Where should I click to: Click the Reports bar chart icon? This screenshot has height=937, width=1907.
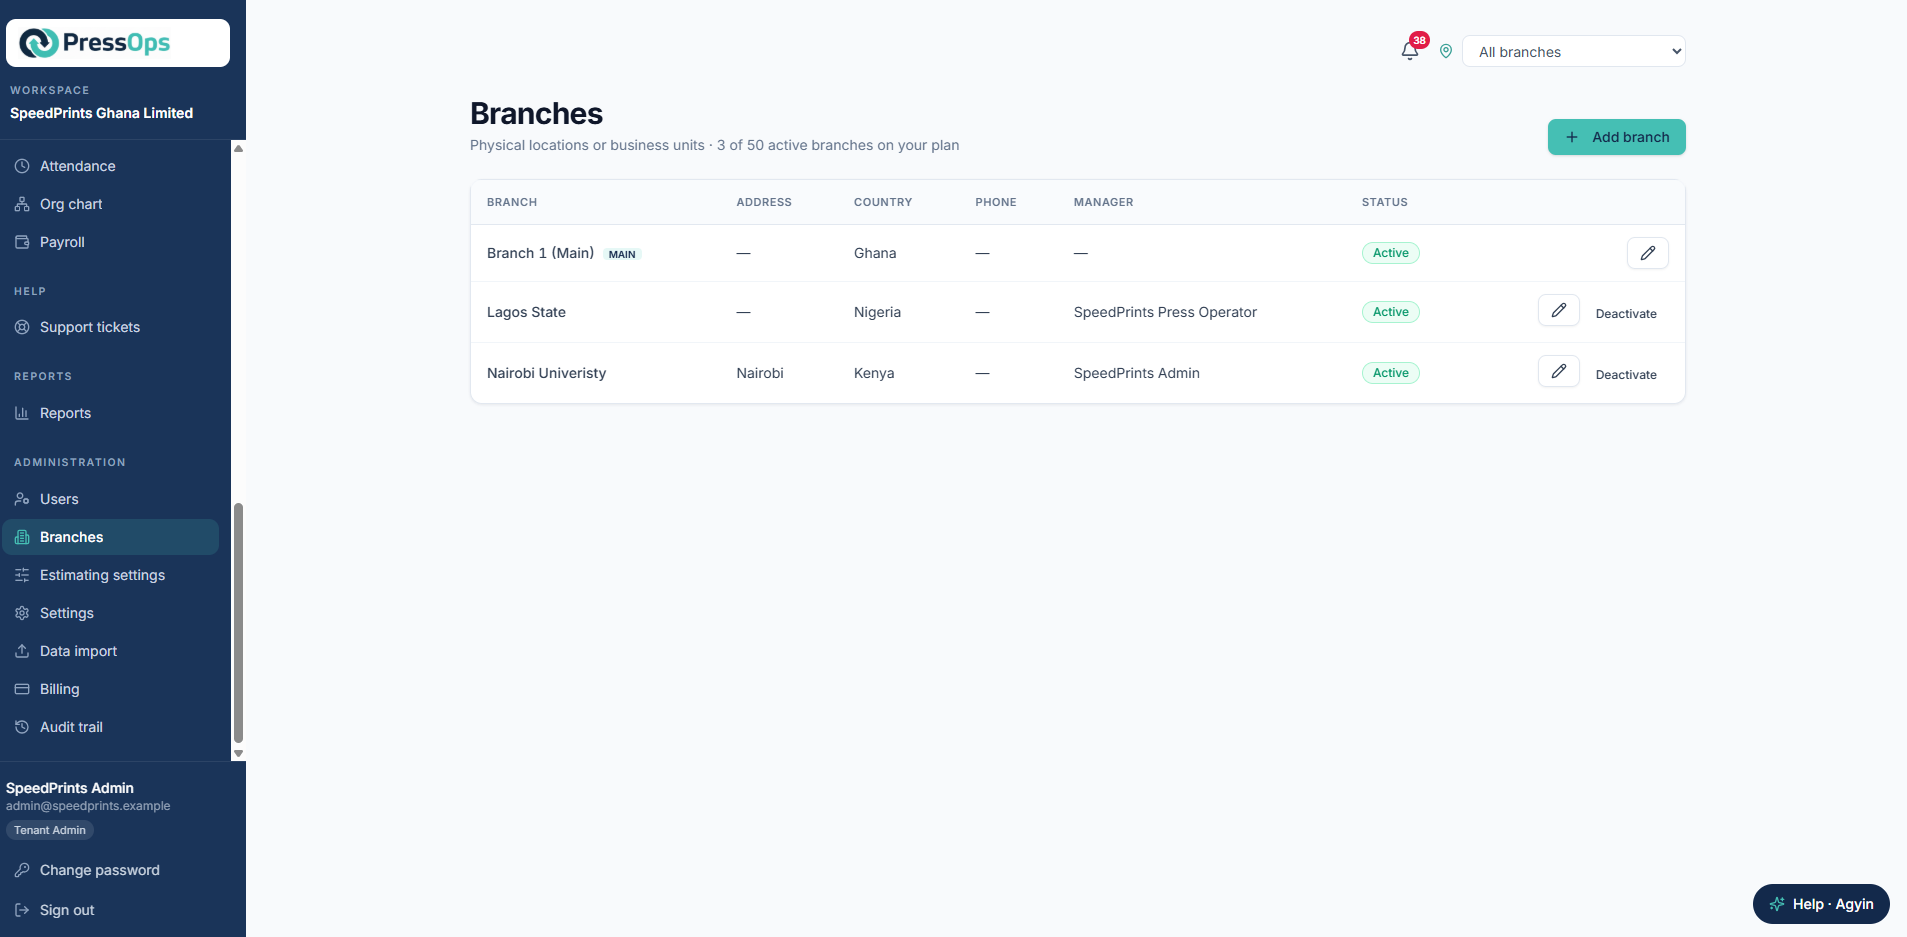pyautogui.click(x=22, y=413)
